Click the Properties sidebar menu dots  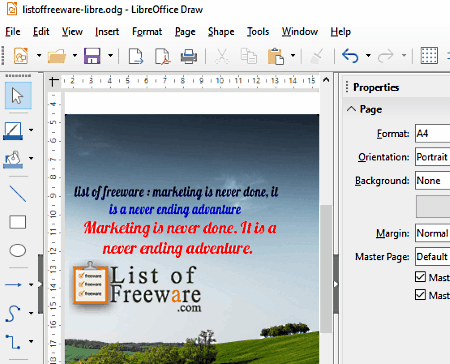click(347, 87)
